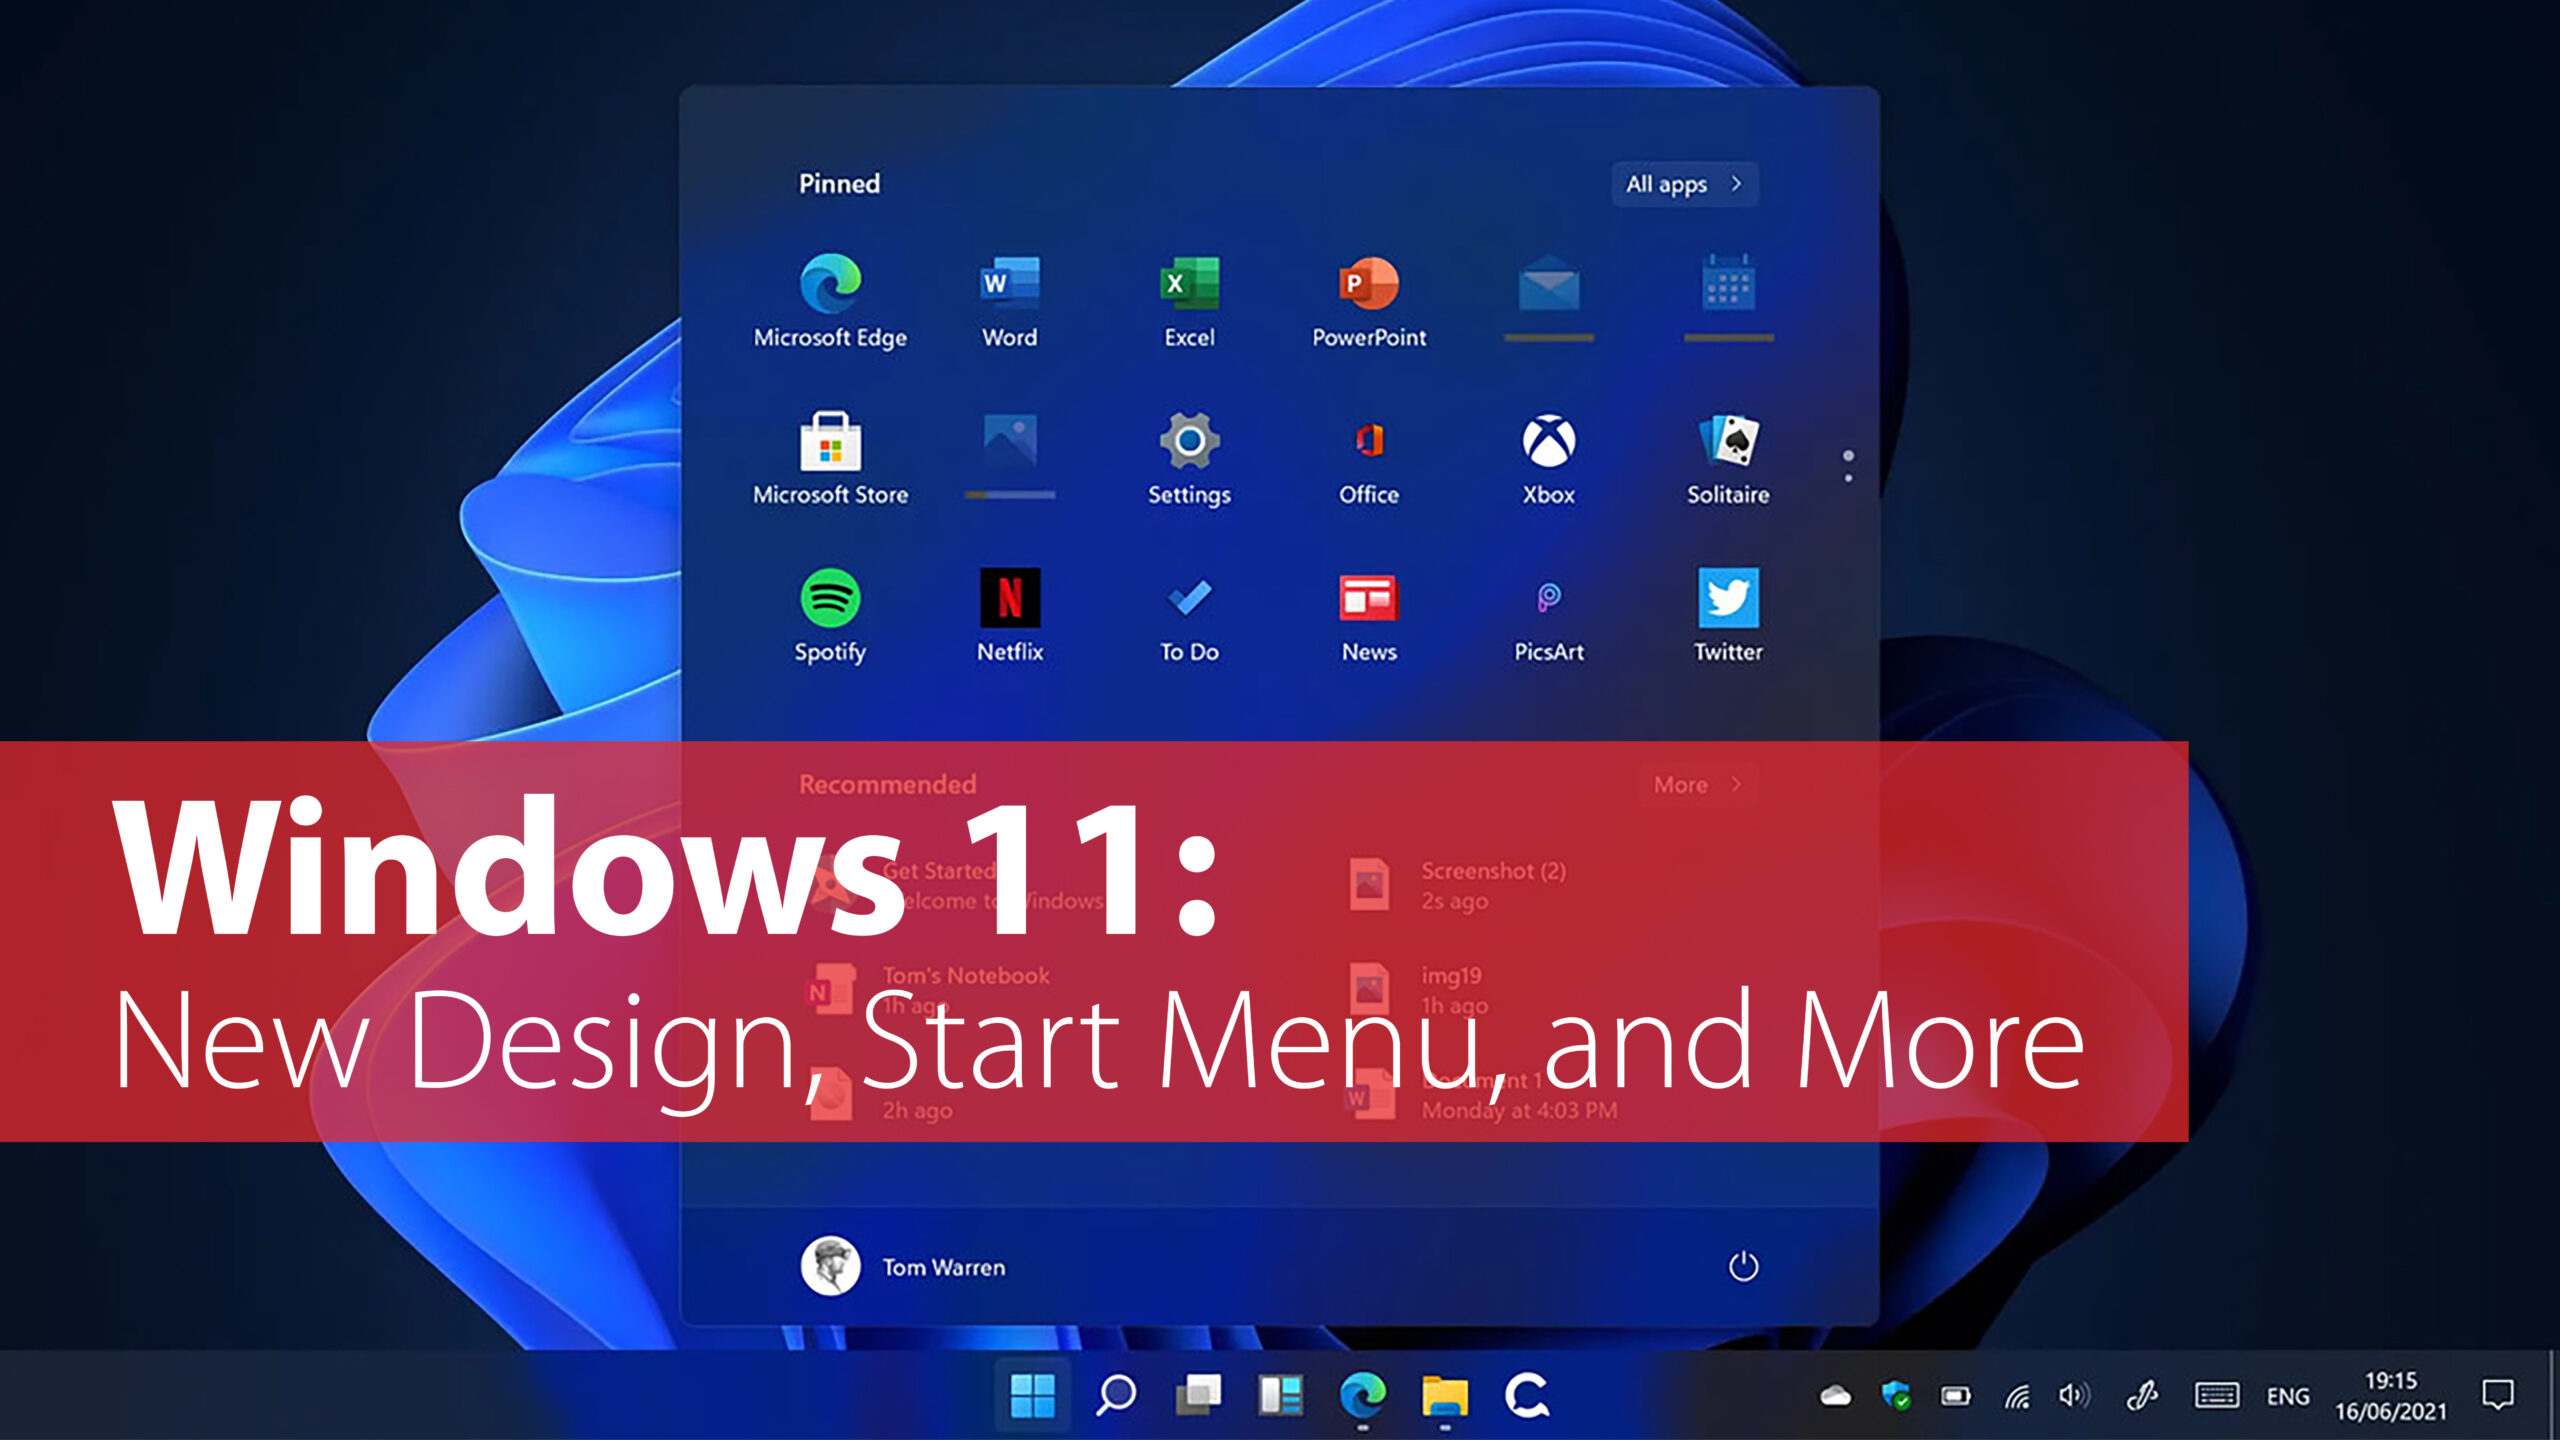Open Microsoft Store from pinned apps
Screen dimensions: 2560x1440
(830, 458)
